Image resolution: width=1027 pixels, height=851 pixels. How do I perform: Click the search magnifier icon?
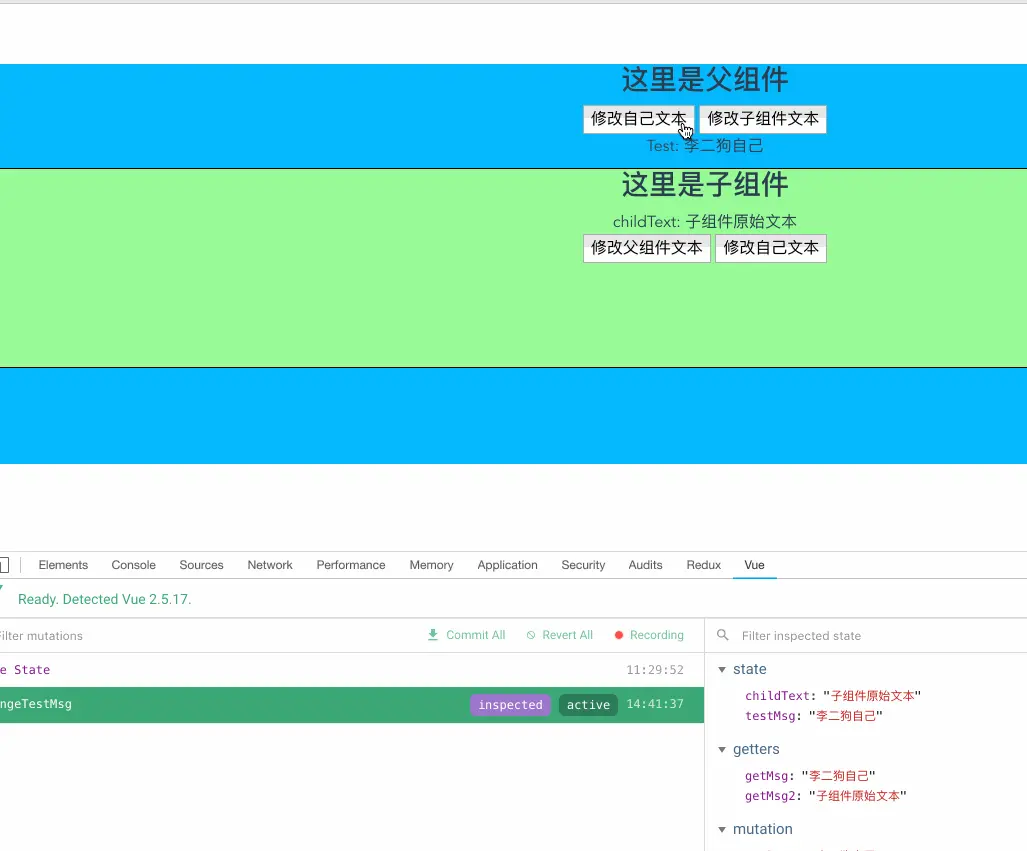722,635
